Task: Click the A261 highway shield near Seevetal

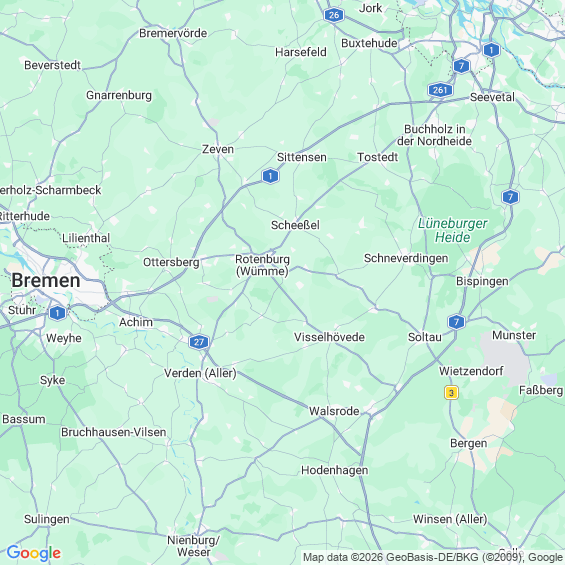Action: (x=440, y=90)
